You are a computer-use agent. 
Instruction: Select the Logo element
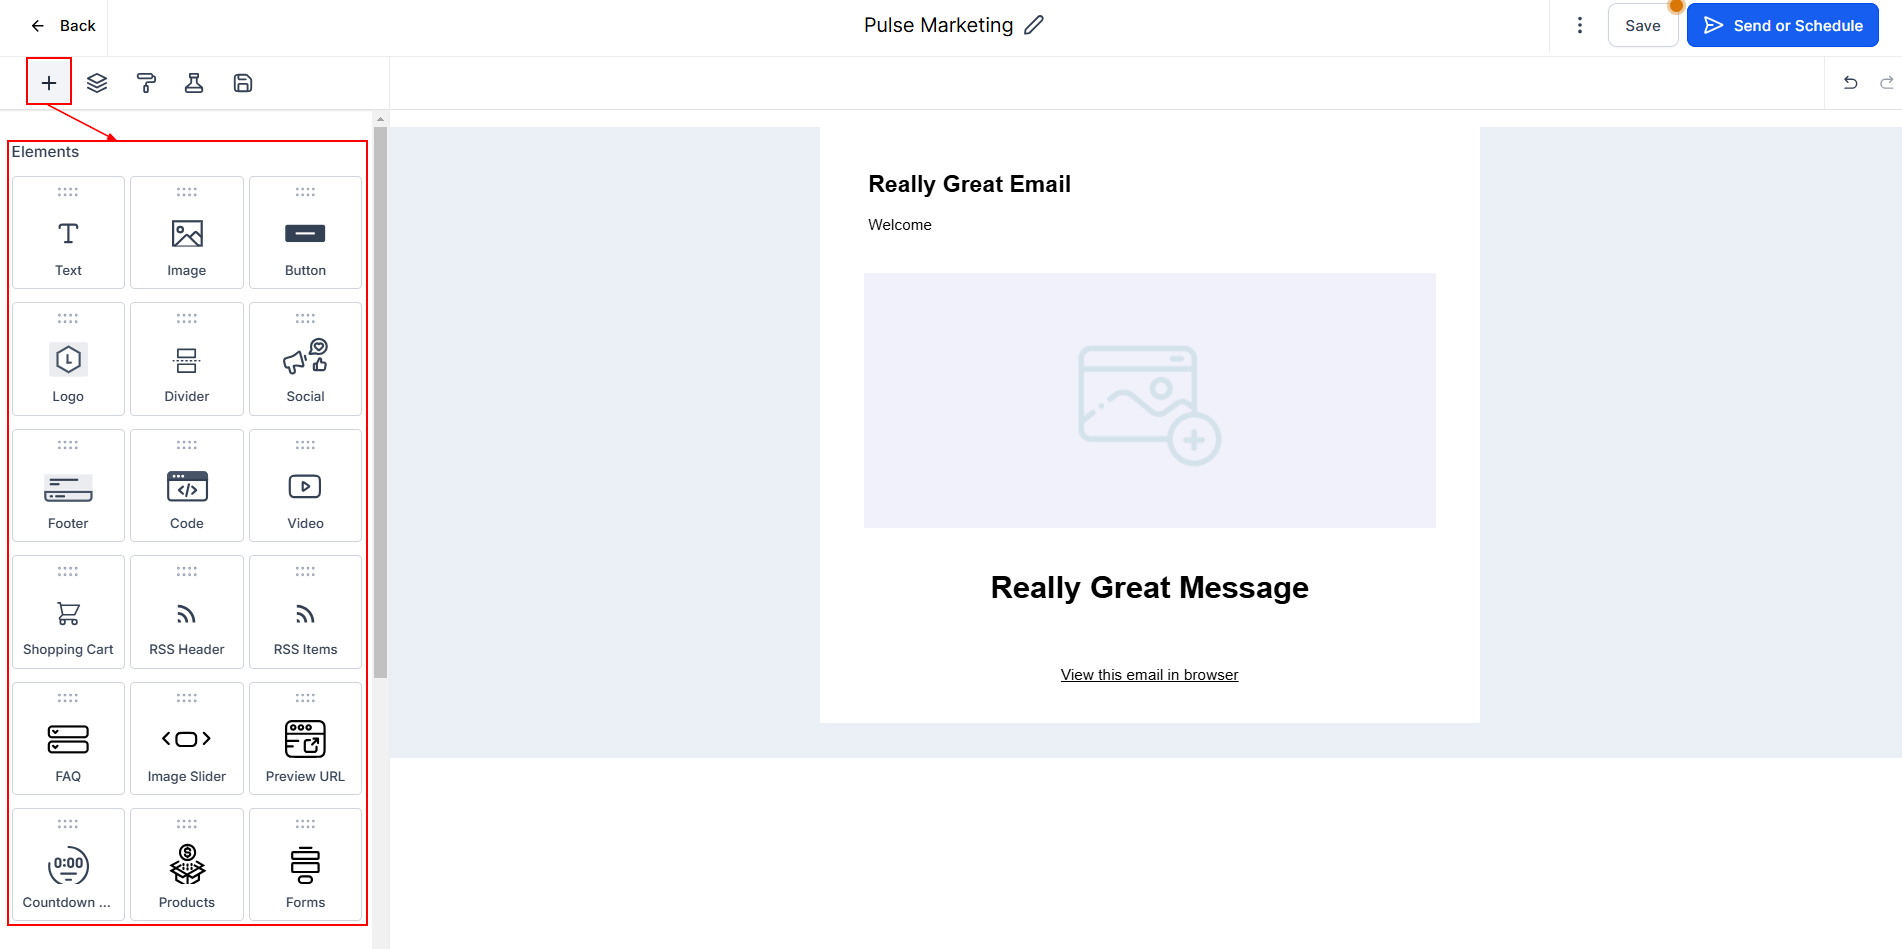click(x=68, y=359)
